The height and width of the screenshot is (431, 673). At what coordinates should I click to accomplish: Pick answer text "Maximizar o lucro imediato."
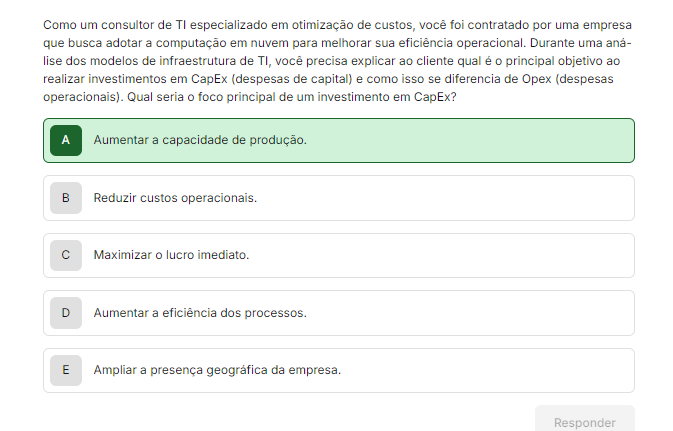click(171, 255)
